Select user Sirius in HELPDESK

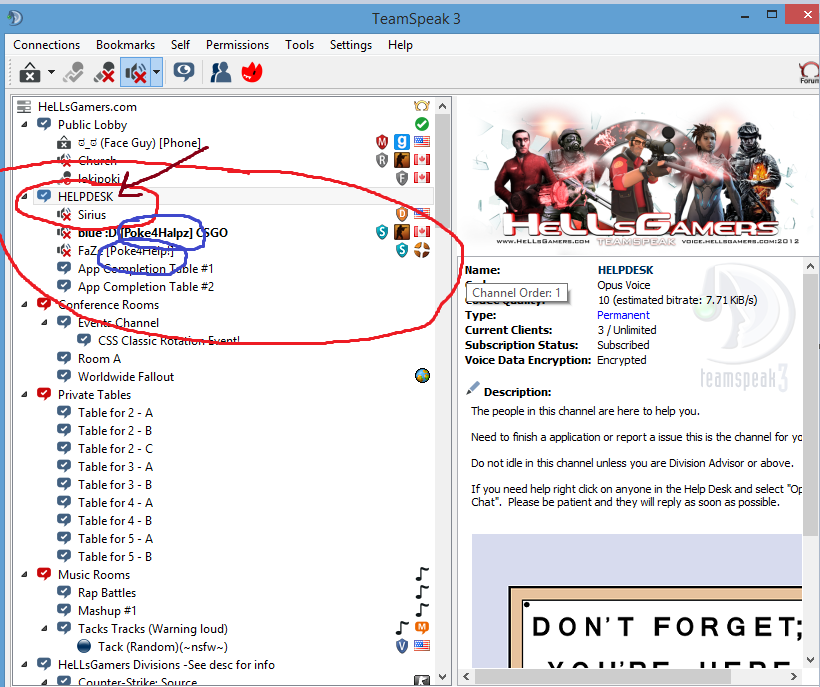tap(92, 215)
